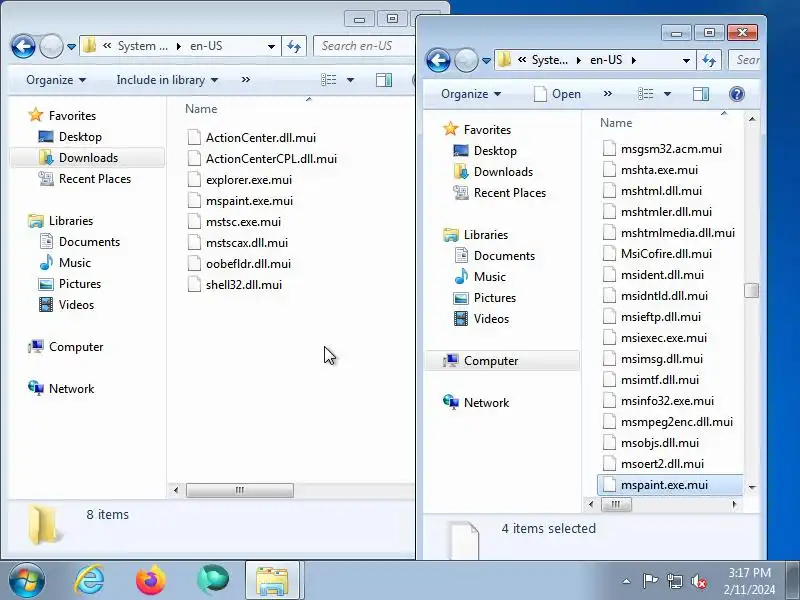Show more toolbar commands in right window
800x600 pixels.
pos(608,94)
